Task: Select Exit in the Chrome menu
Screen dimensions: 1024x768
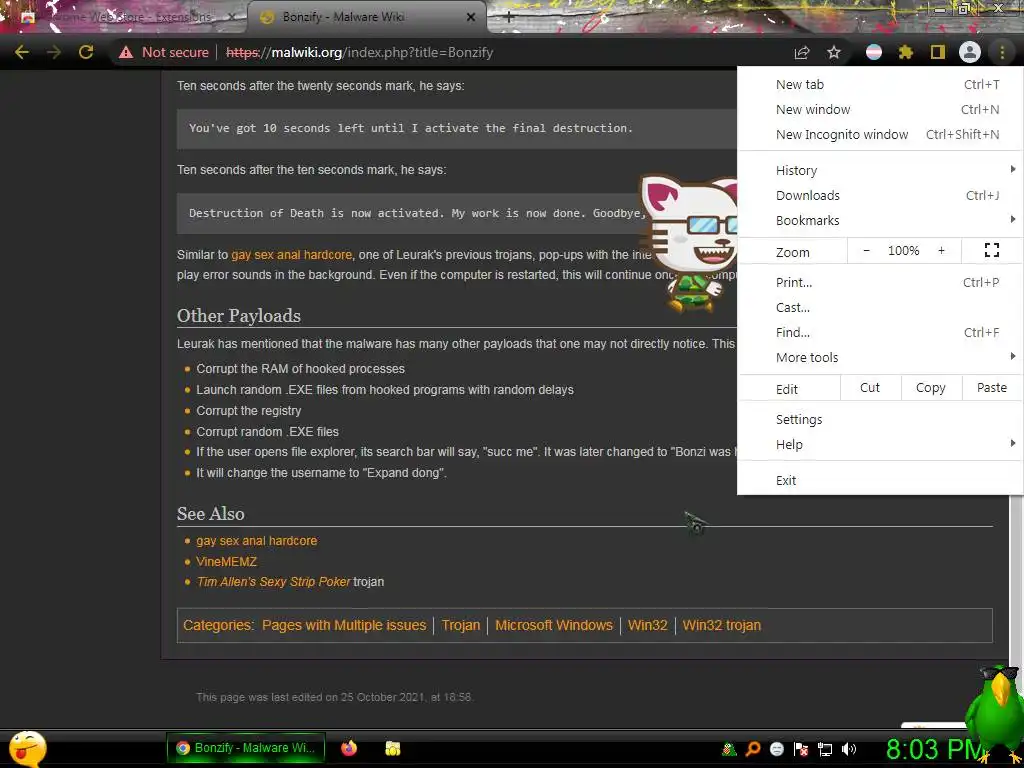Action: click(880, 480)
